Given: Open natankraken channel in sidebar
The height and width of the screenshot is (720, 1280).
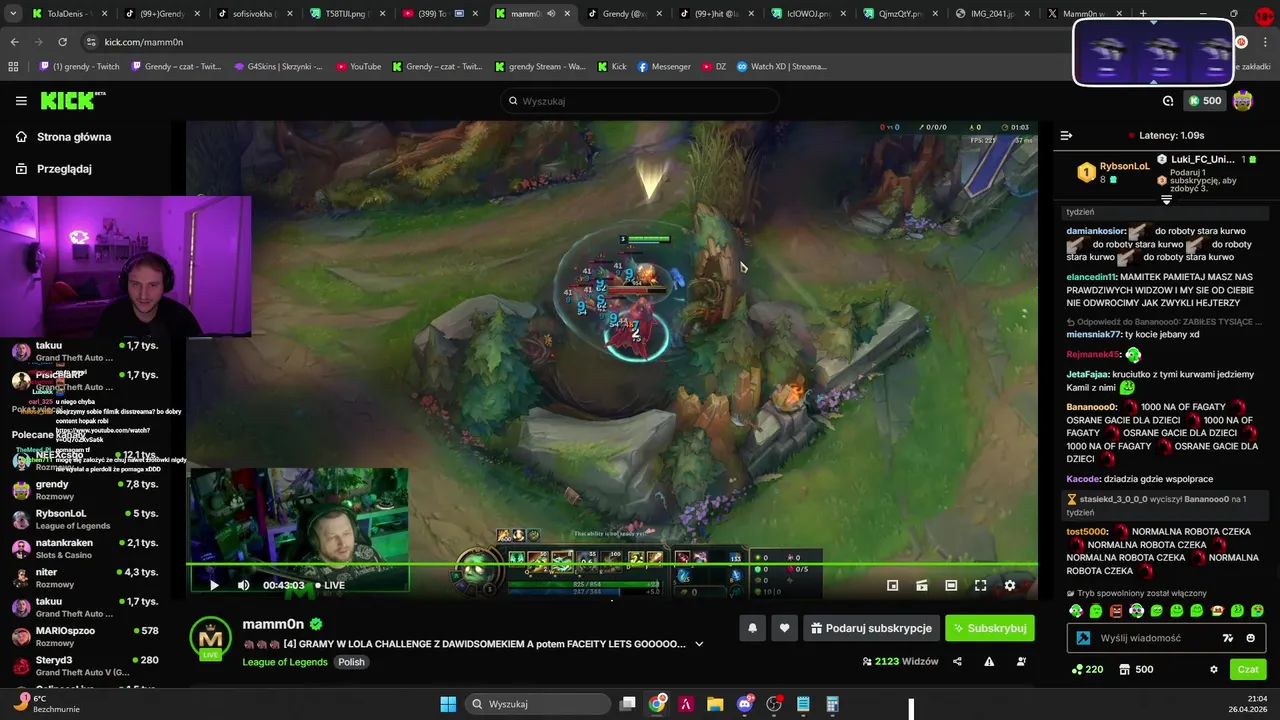Looking at the screenshot, I should pyautogui.click(x=85, y=548).
